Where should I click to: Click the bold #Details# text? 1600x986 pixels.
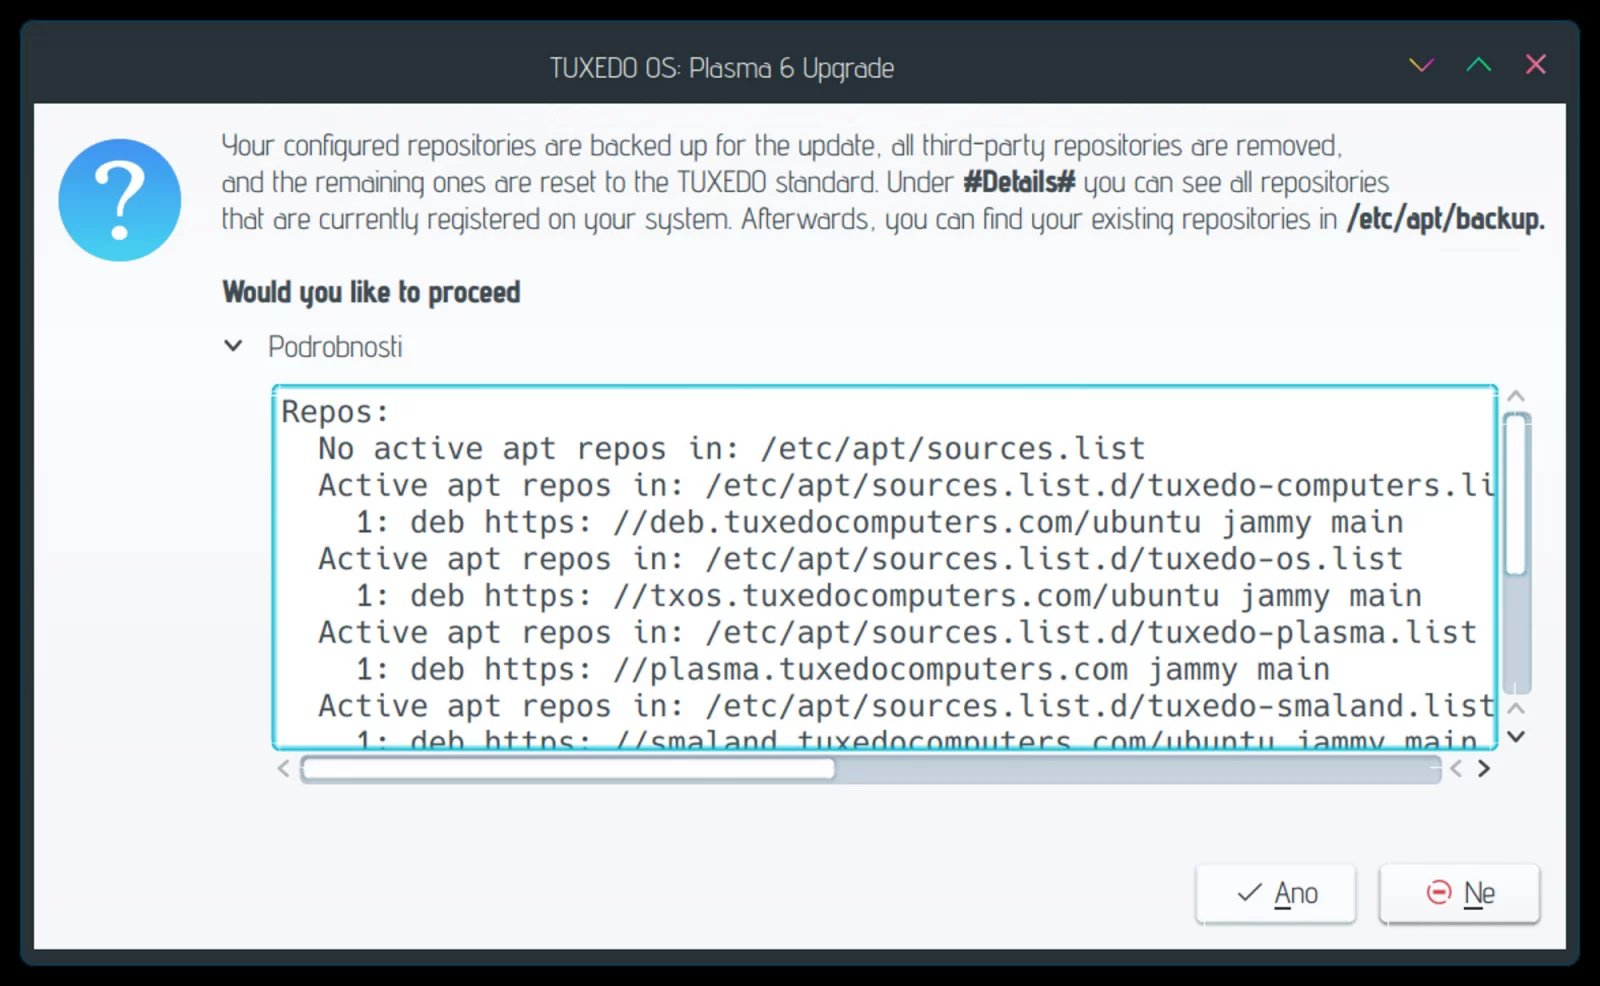tap(1019, 182)
